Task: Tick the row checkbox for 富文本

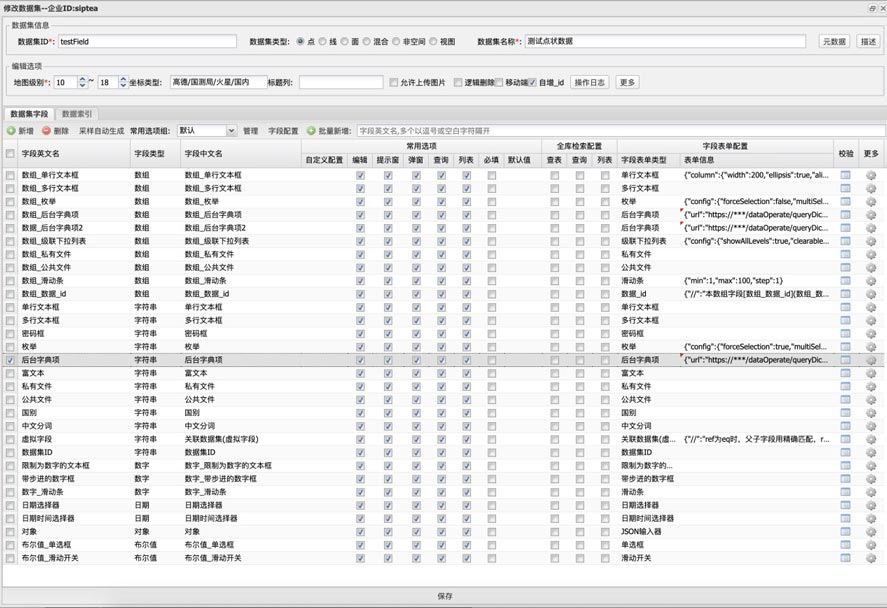Action: [x=10, y=373]
